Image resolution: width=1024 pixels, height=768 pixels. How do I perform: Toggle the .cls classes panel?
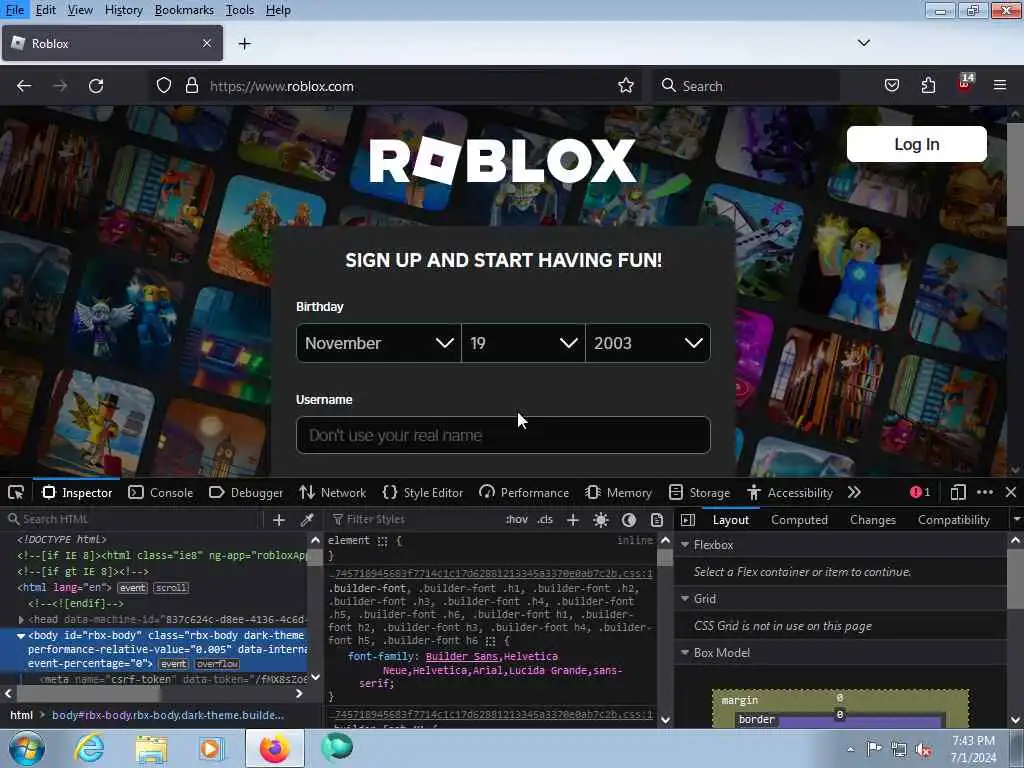point(545,520)
